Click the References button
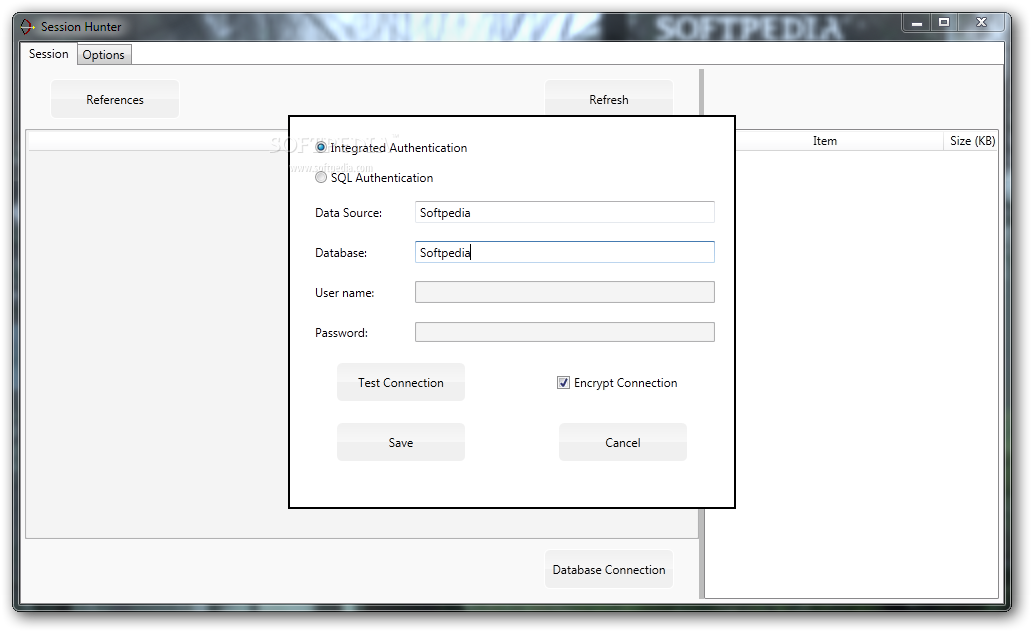1032x632 pixels. [x=115, y=99]
